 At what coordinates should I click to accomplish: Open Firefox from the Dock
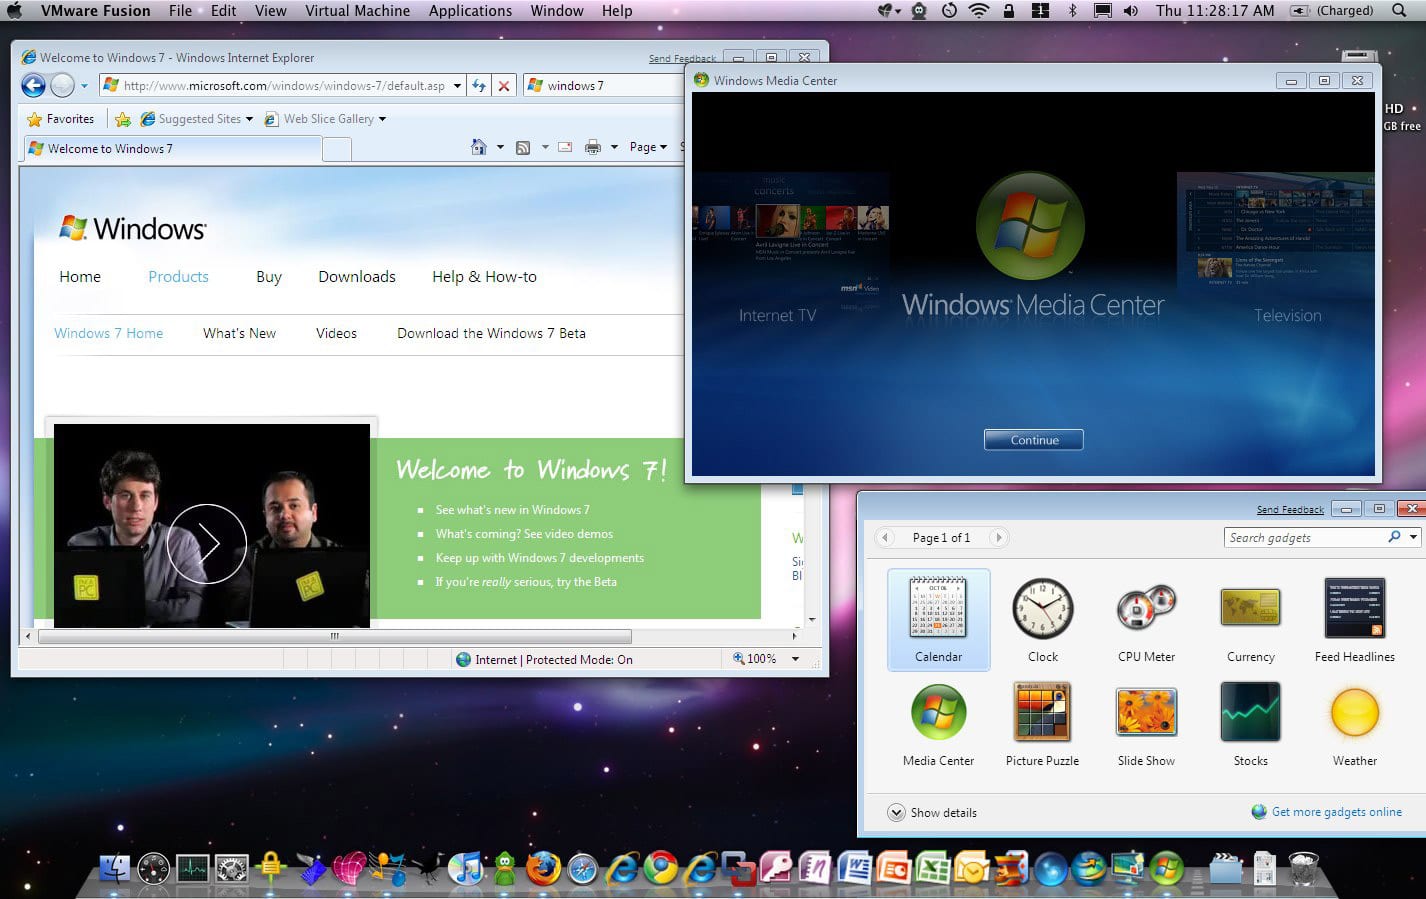tap(543, 867)
